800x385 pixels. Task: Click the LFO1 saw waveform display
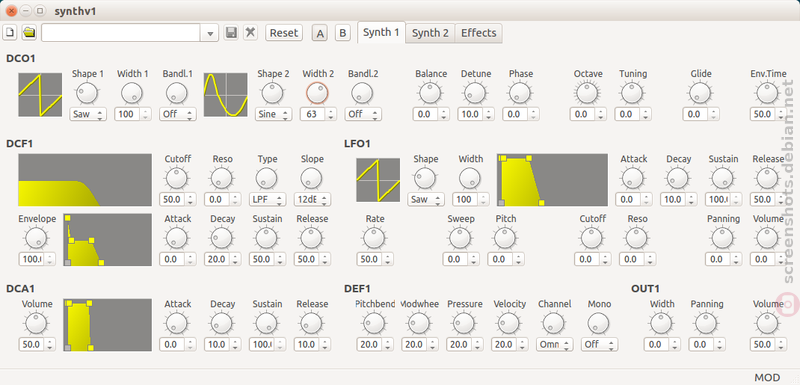tap(378, 180)
